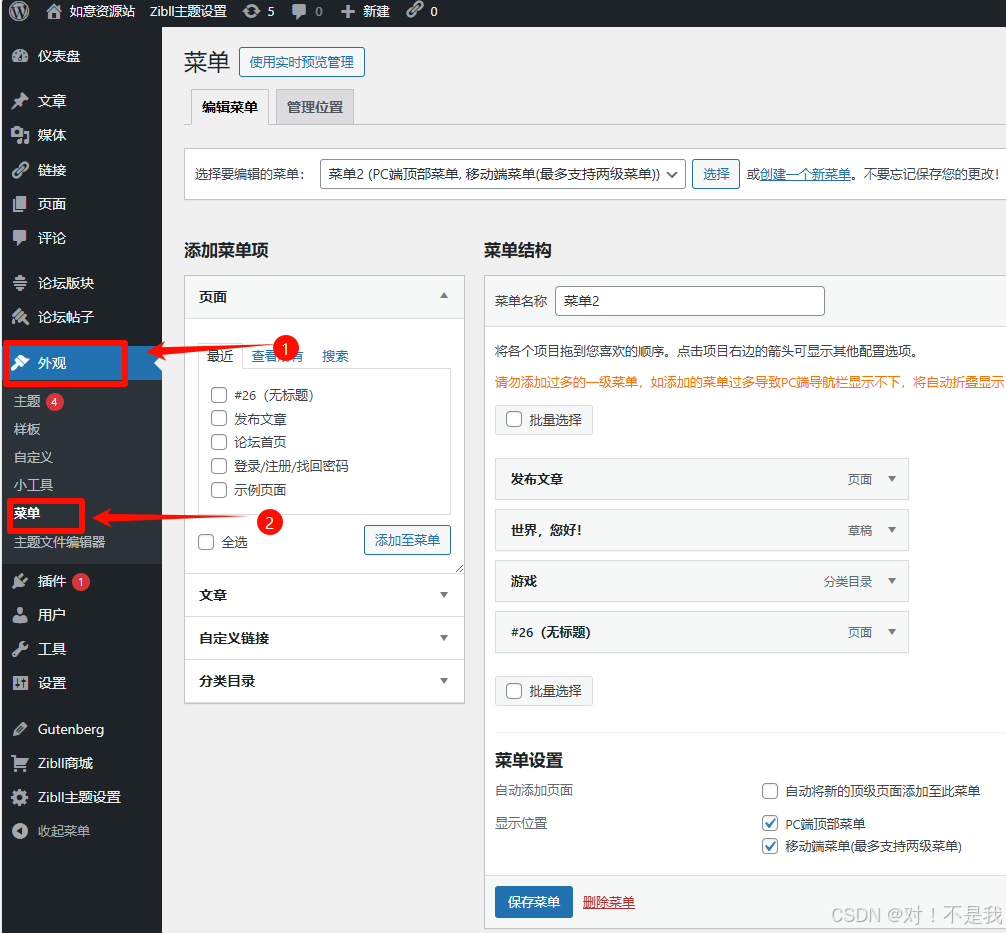Open the 主题文件编辑器 submenu item

60,542
